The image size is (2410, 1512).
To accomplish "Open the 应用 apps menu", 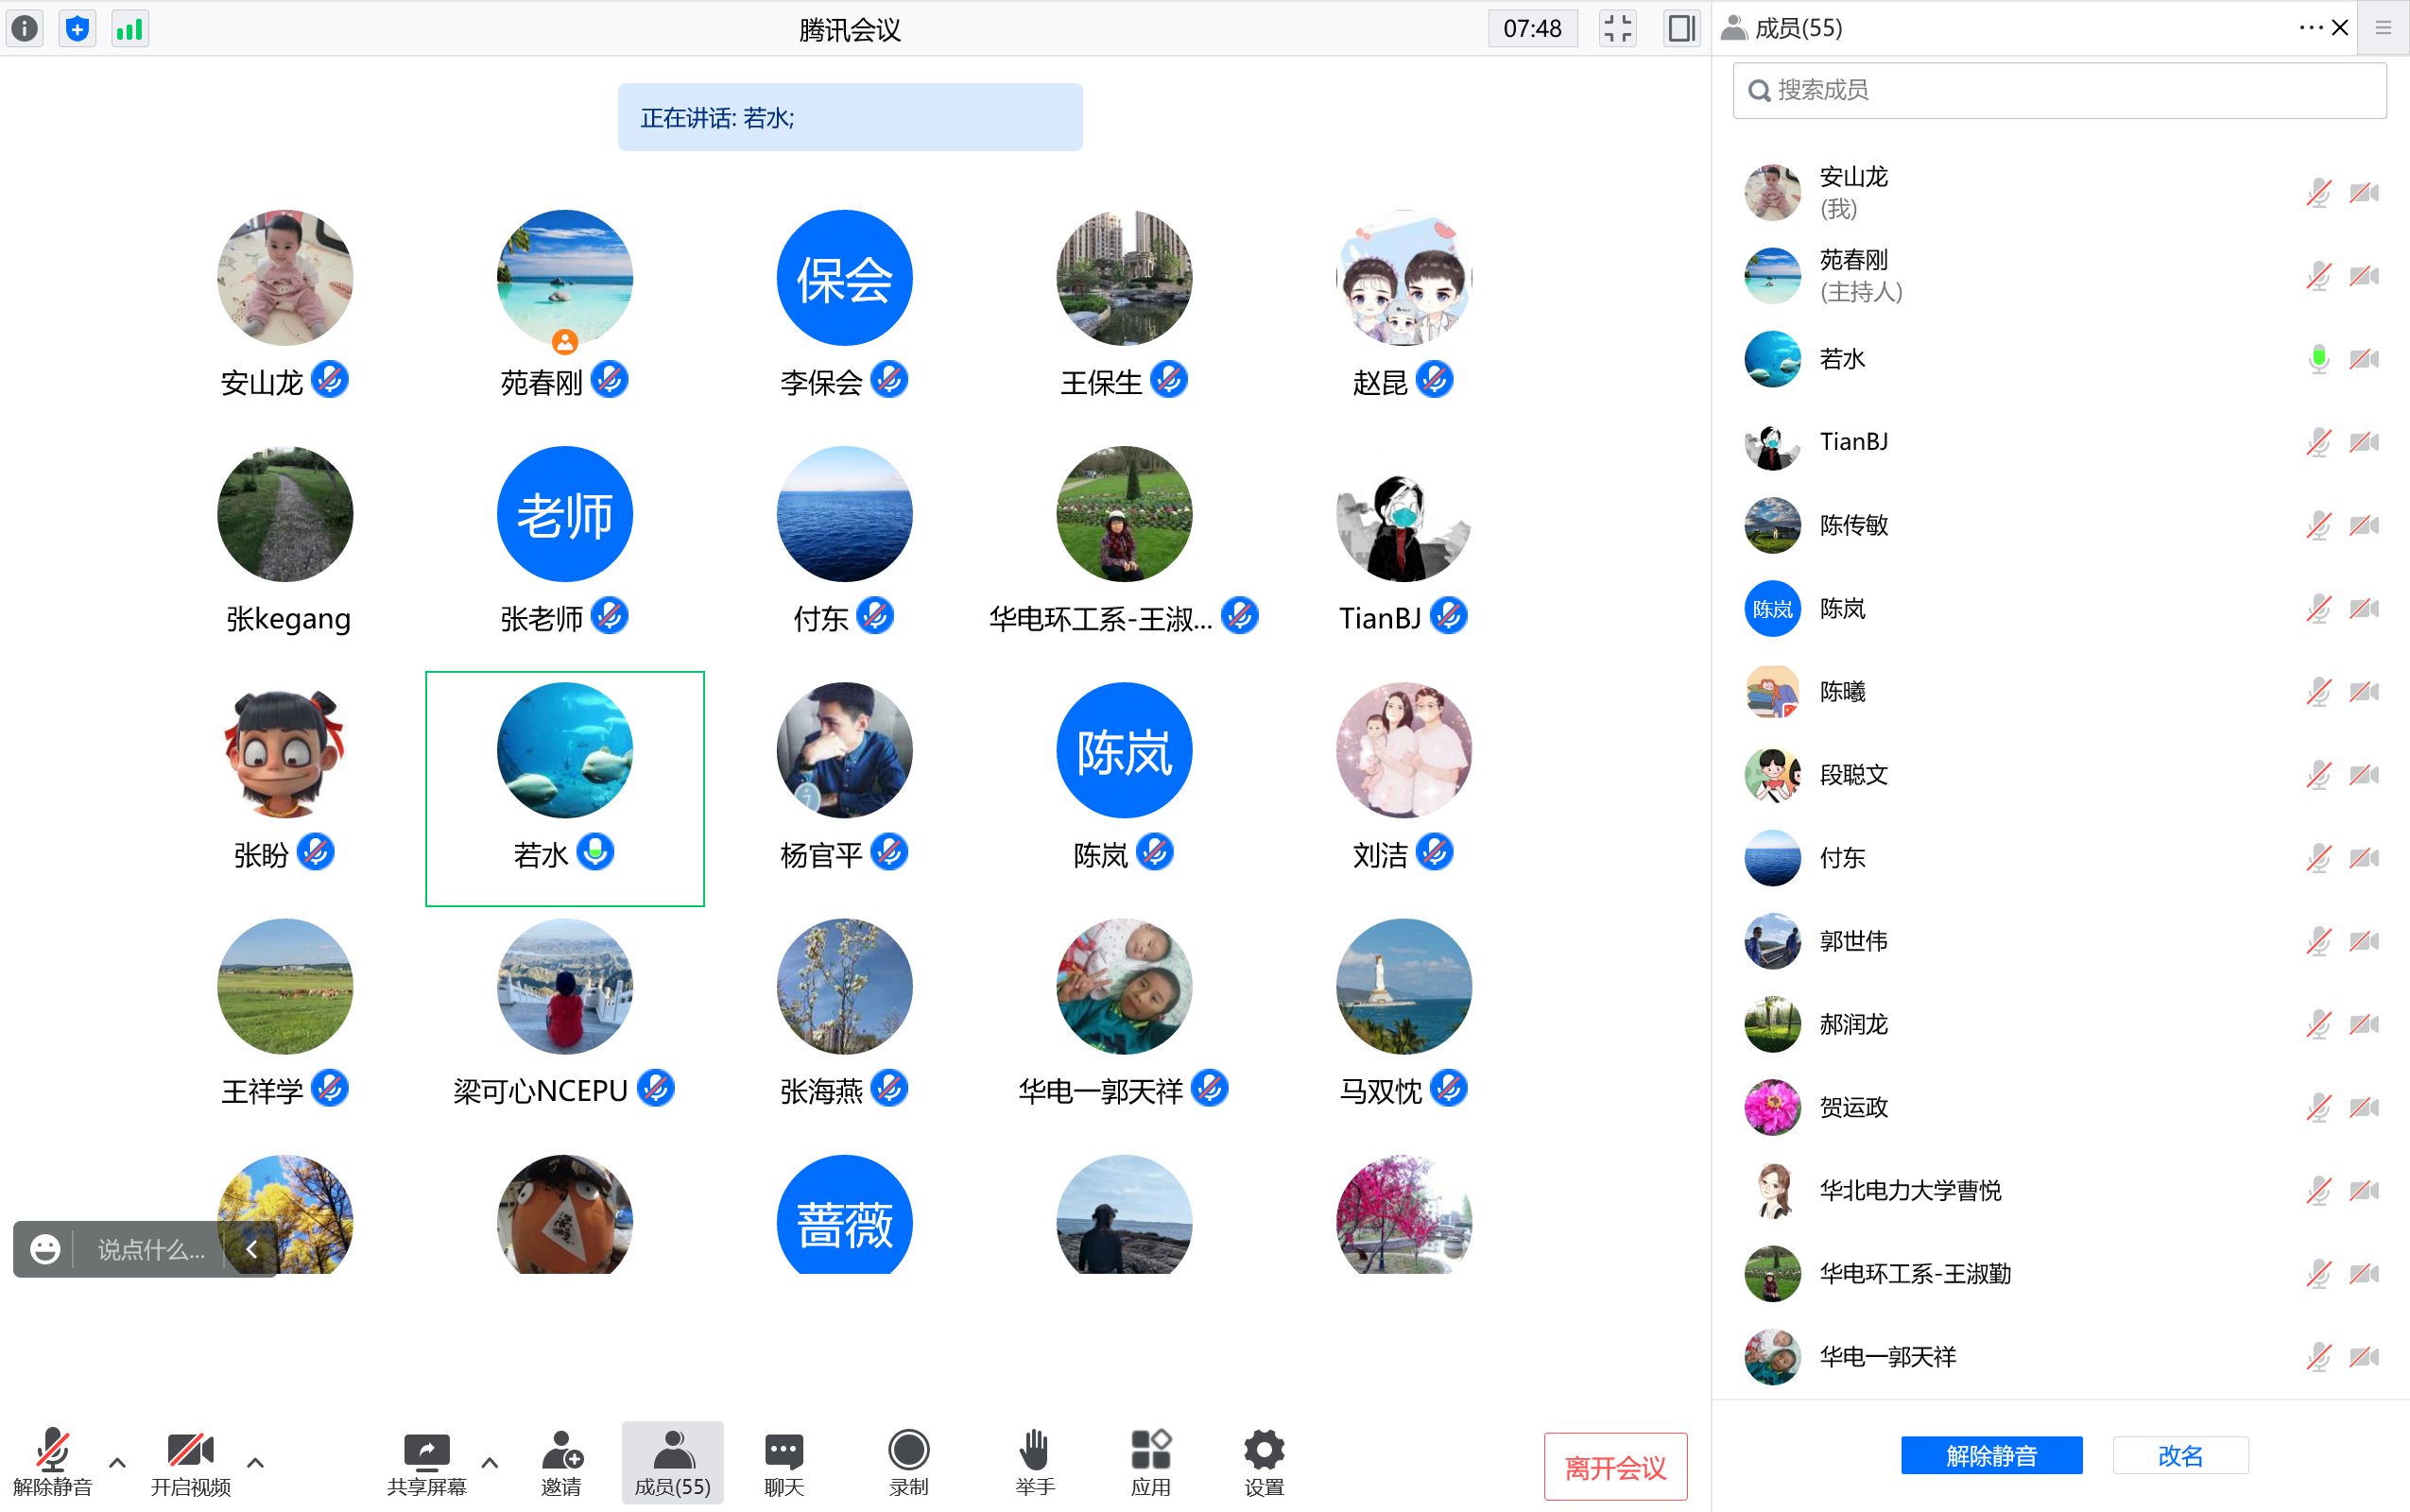I will 1150,1461.
